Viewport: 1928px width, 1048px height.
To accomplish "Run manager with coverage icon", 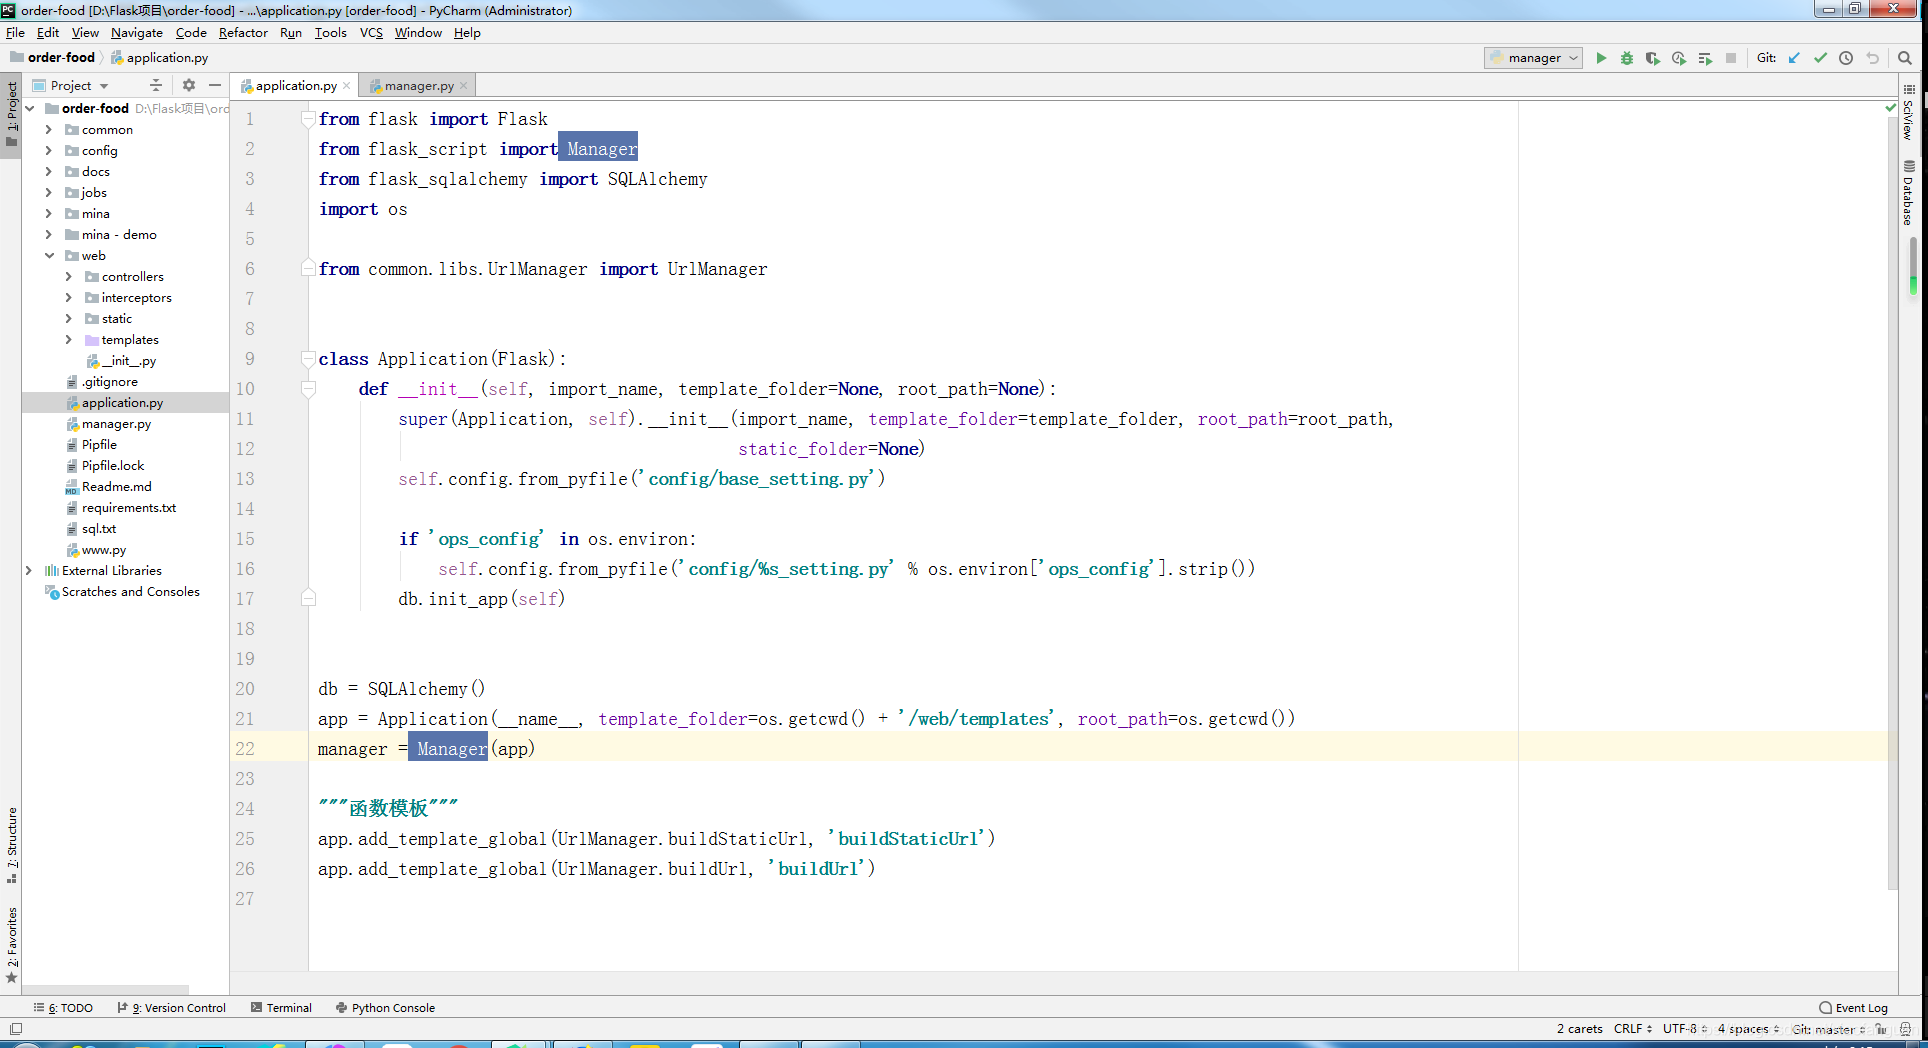I will (x=1653, y=58).
